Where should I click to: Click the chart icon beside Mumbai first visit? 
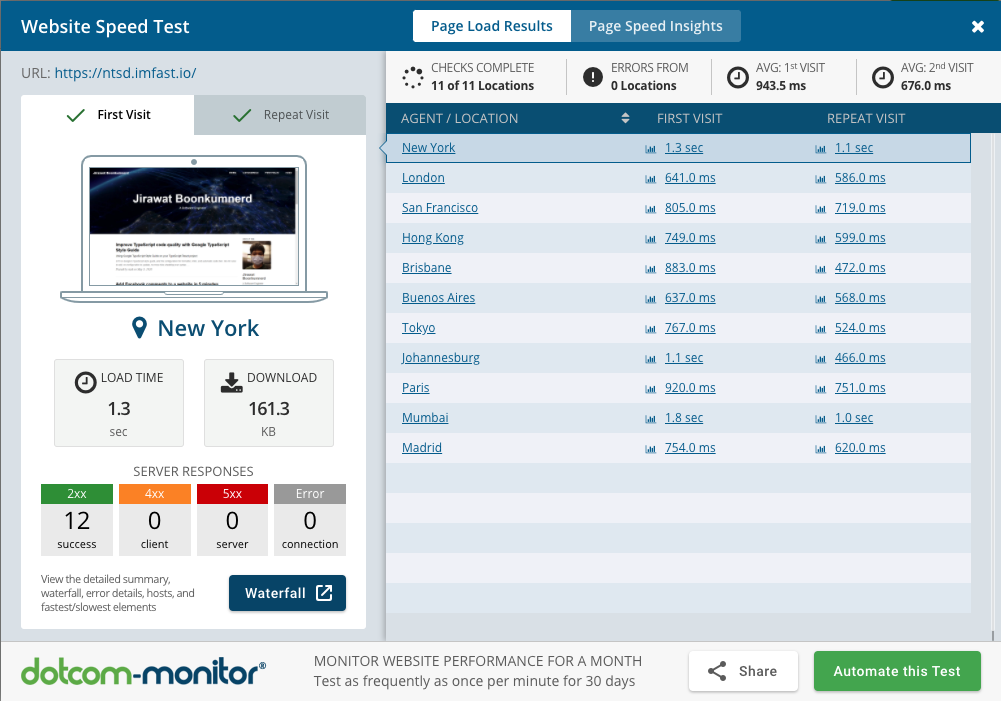click(651, 418)
